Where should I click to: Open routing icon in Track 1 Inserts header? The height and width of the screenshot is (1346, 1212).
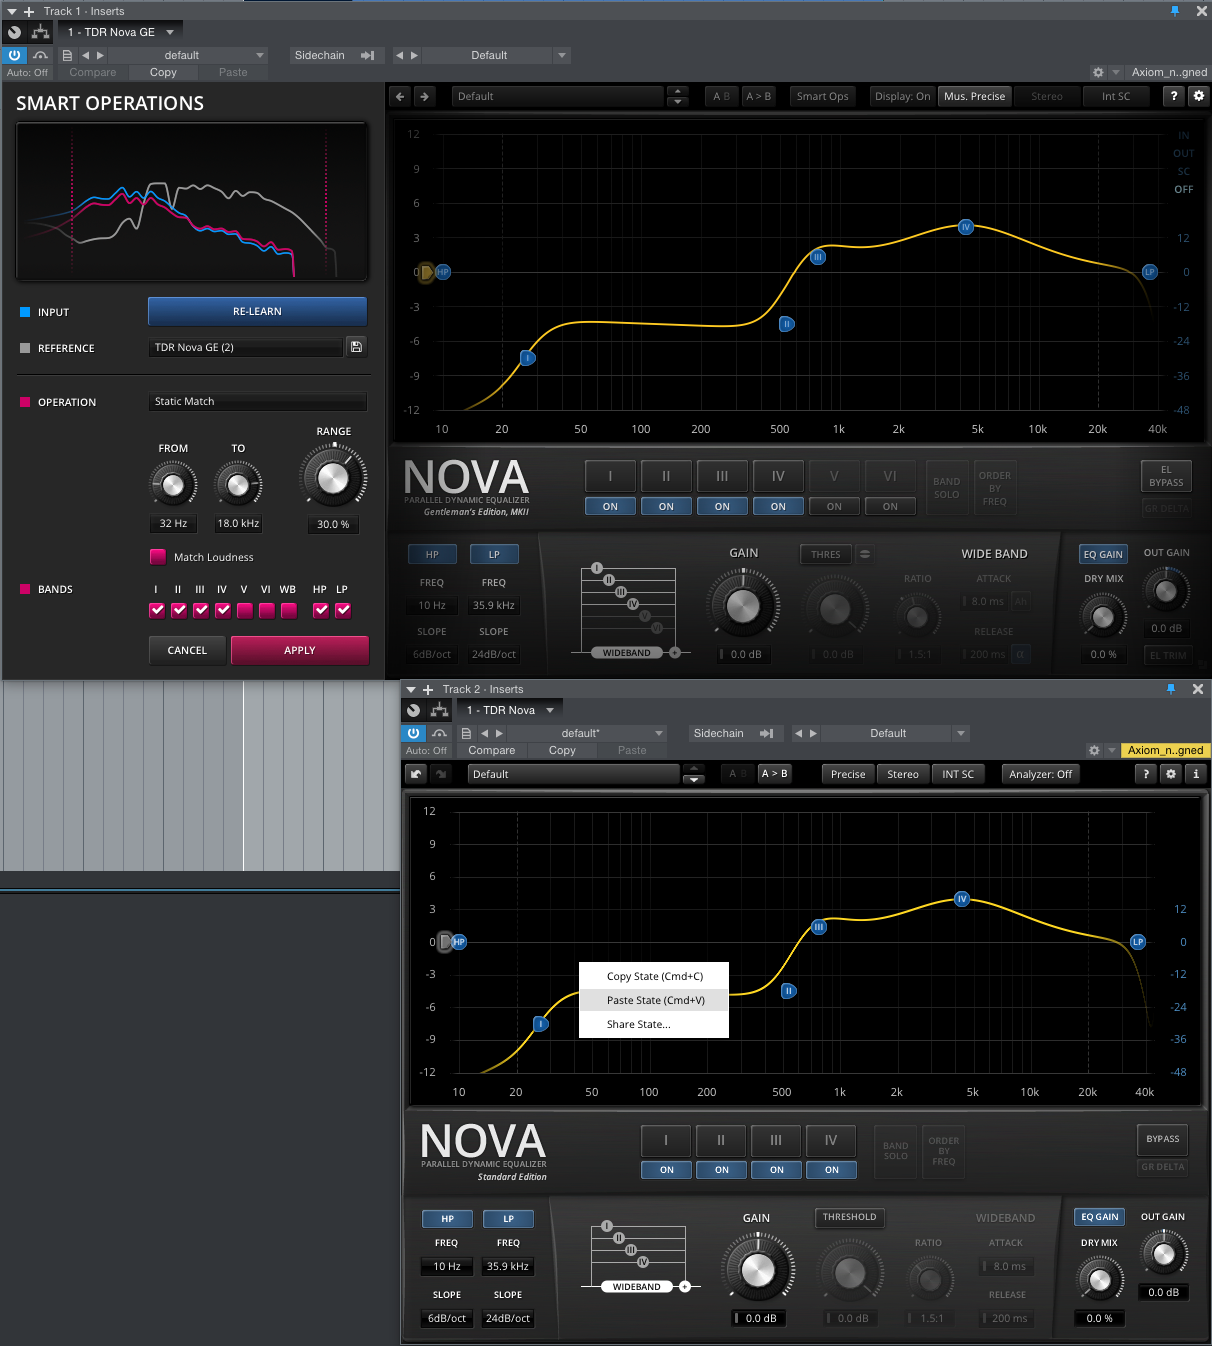(41, 32)
